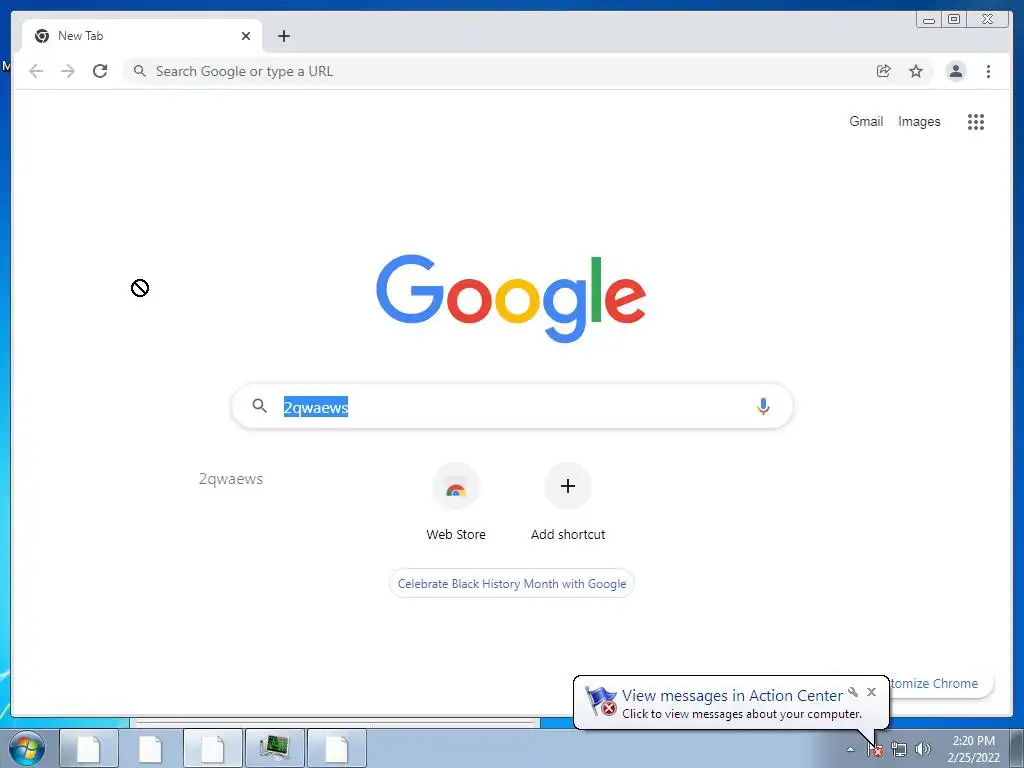Click the Customize Chrome button
Screen dimensions: 1024x768
click(x=940, y=683)
